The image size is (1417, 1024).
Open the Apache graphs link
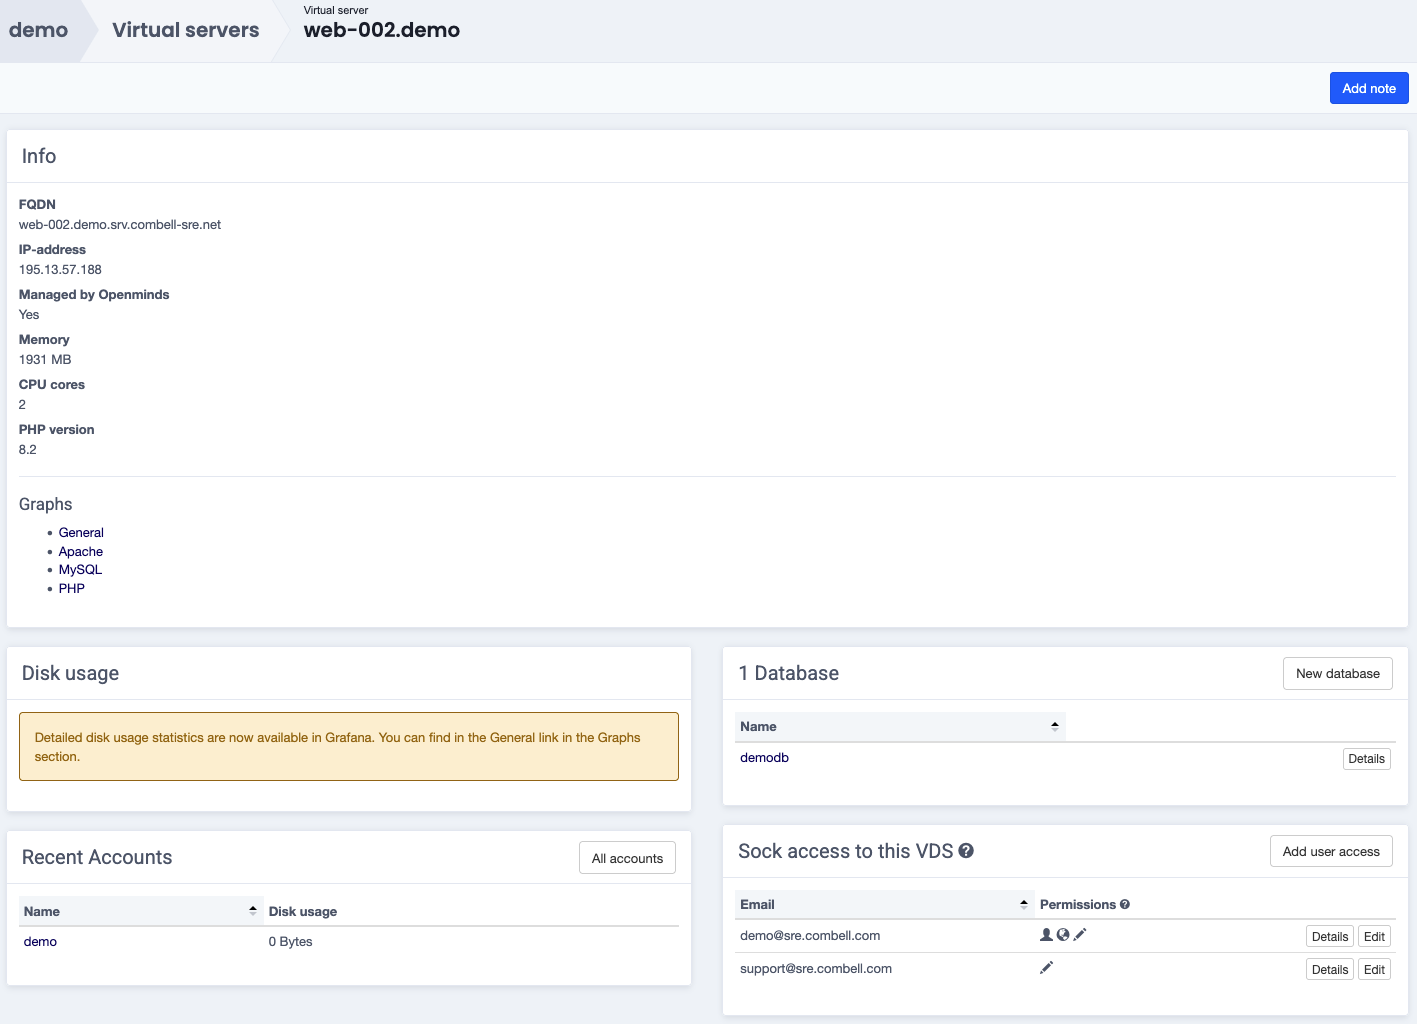coord(81,552)
